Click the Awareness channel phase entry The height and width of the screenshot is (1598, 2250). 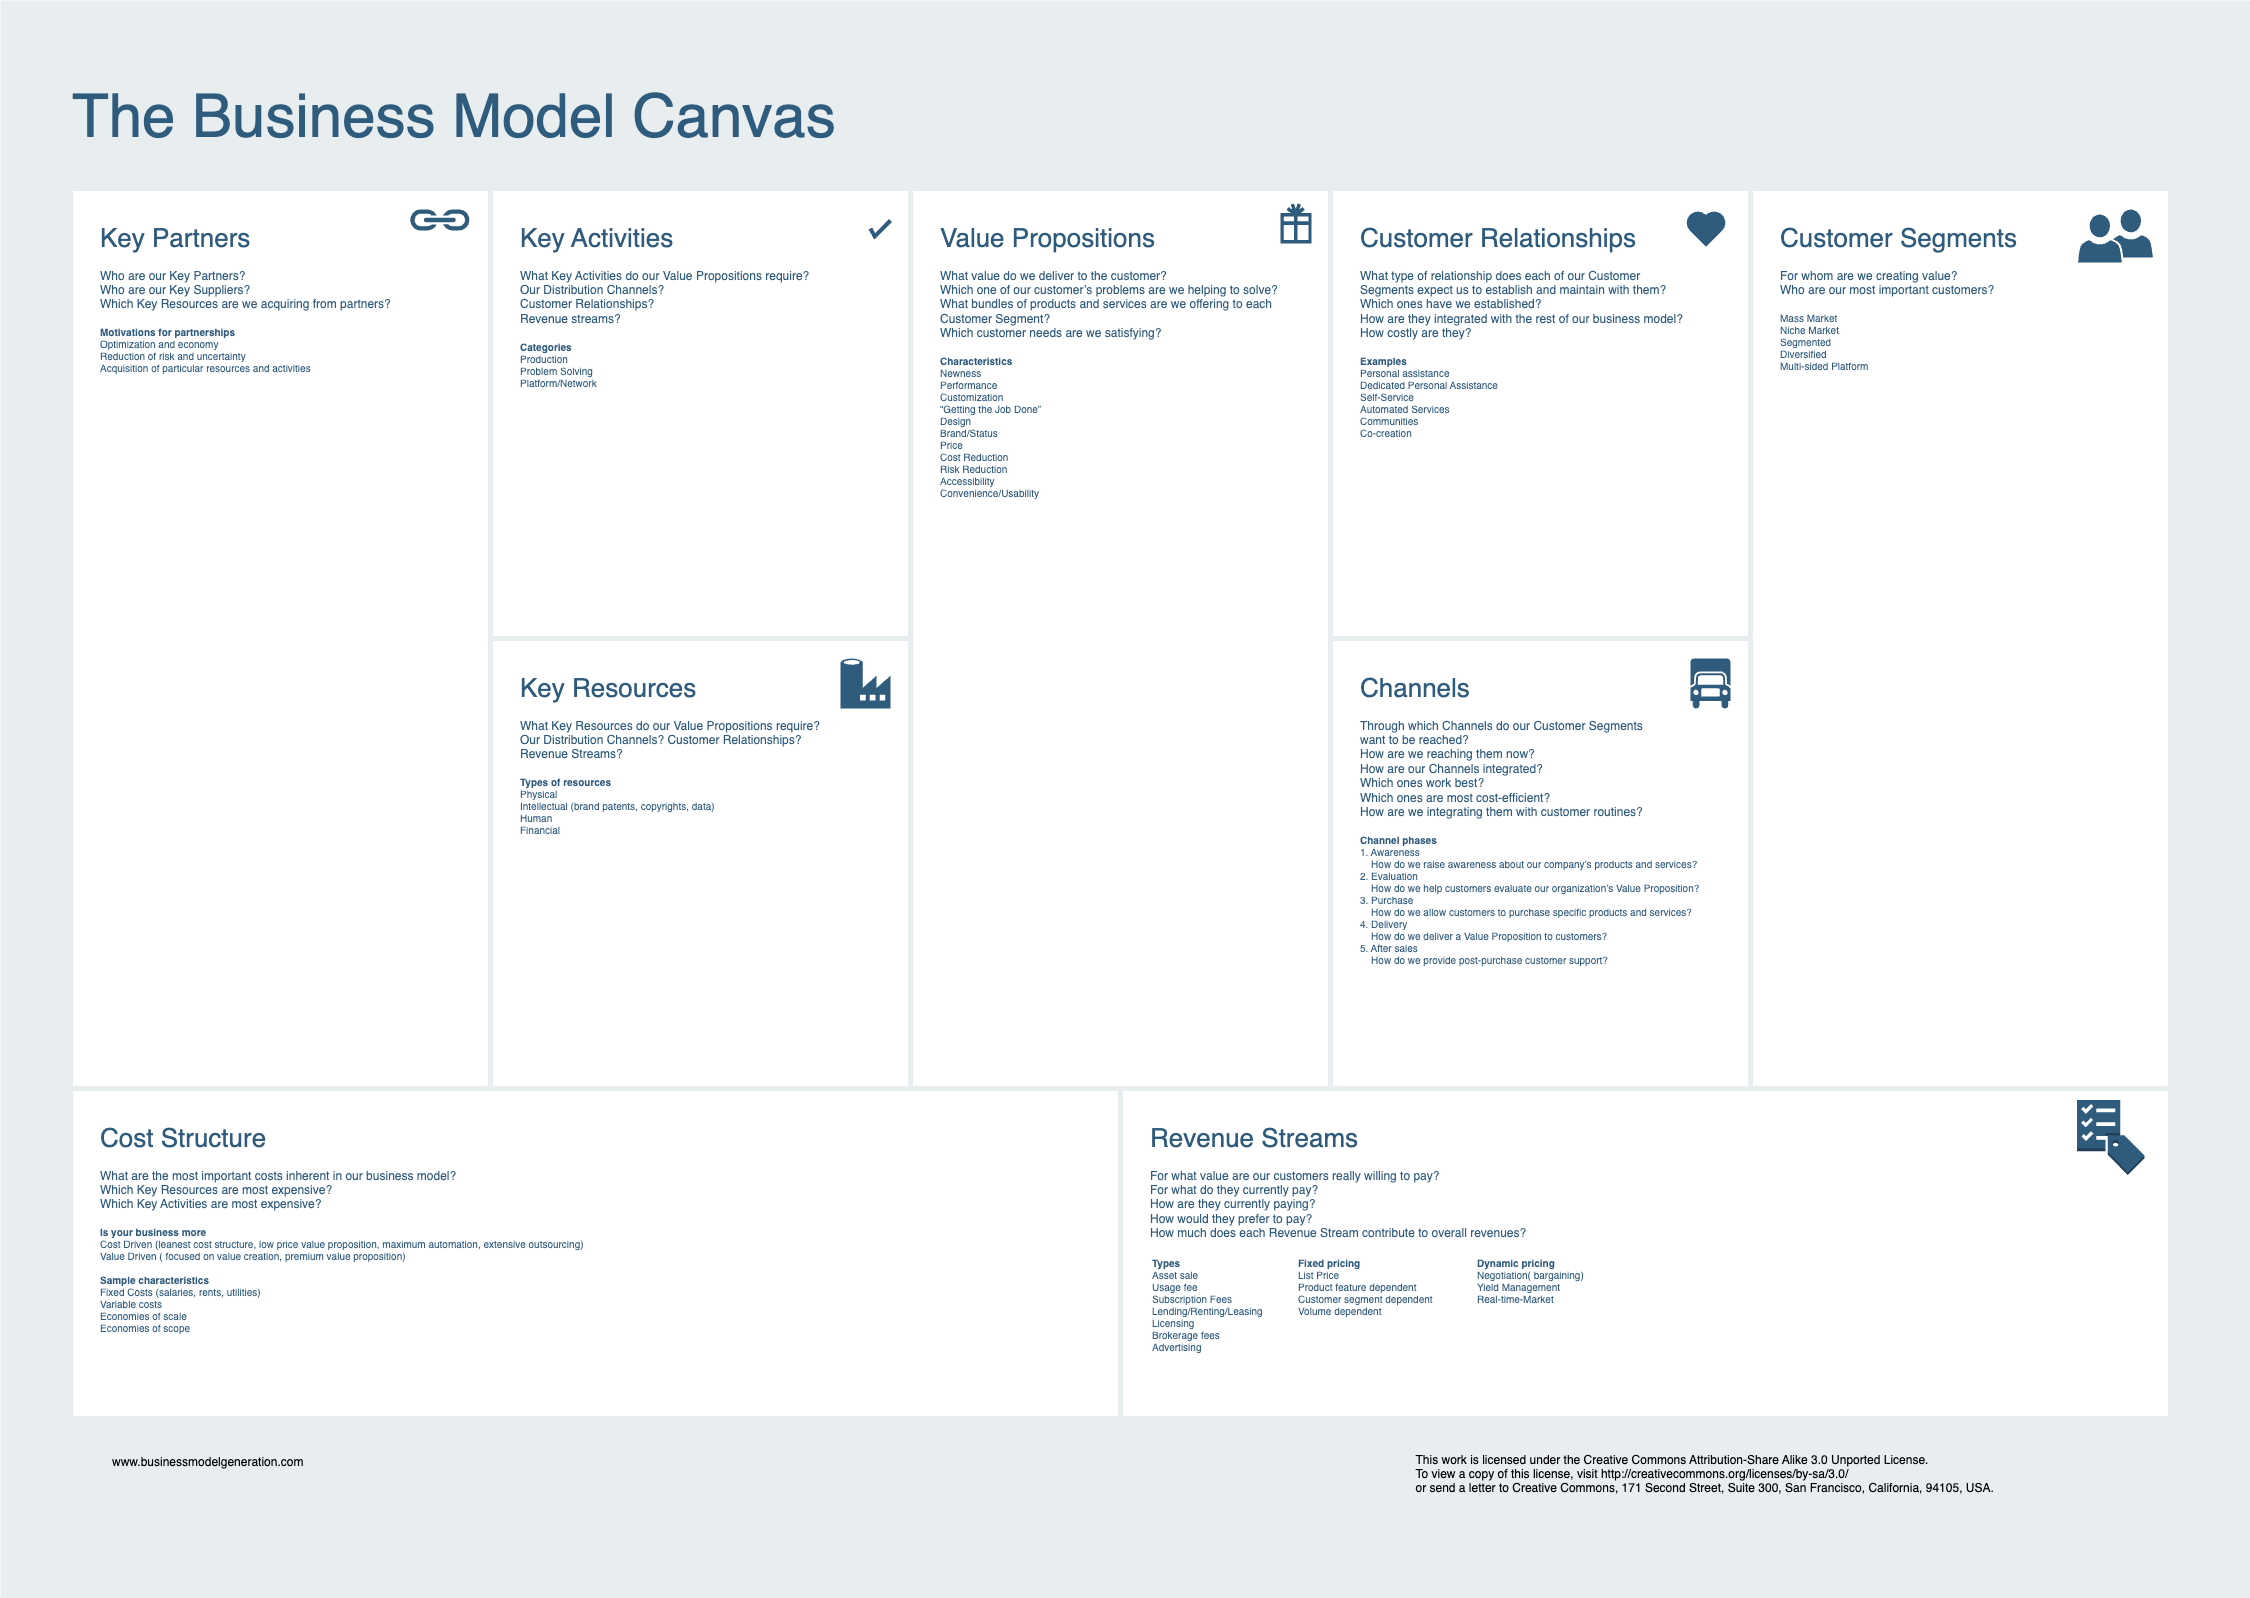(x=1391, y=852)
